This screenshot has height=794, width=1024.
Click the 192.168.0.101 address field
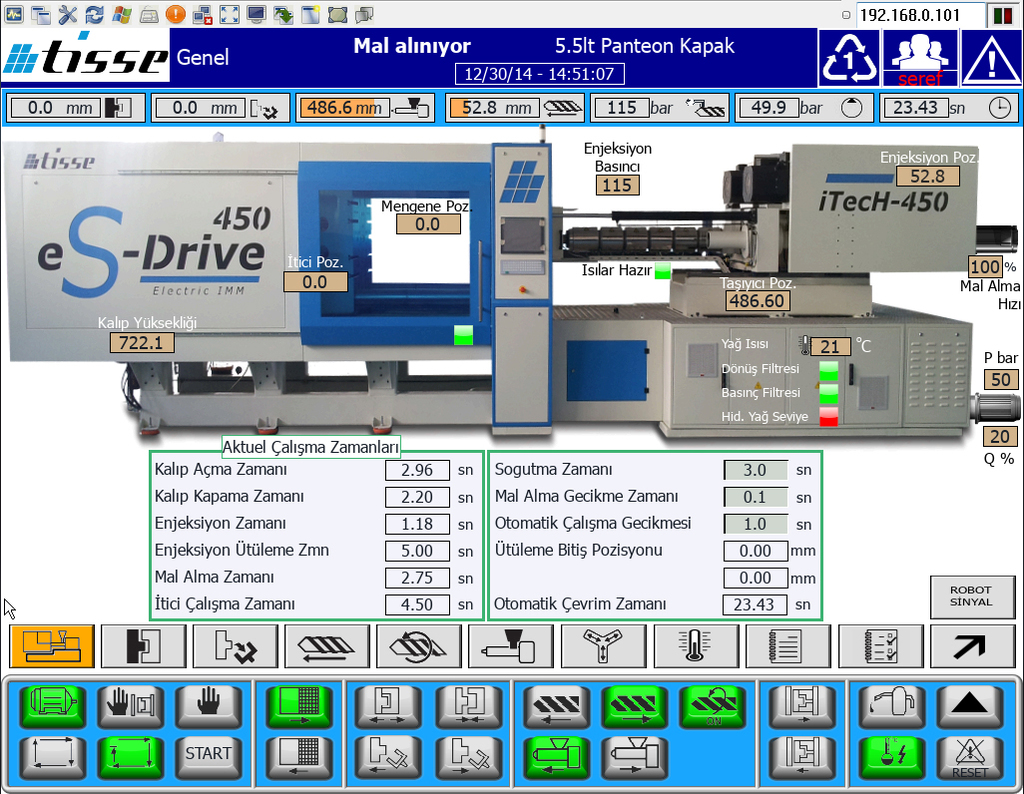(920, 14)
